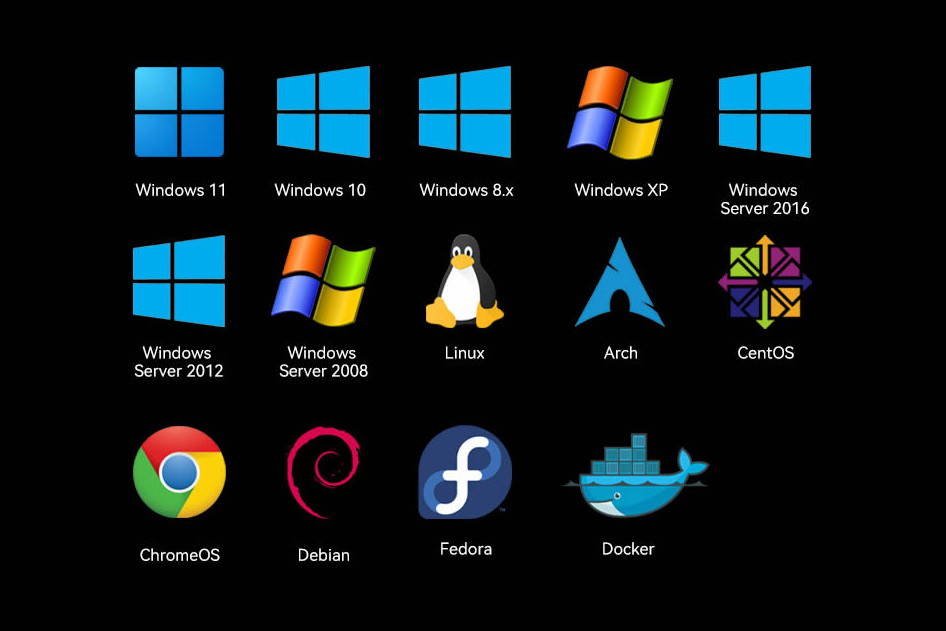Click the "CentOS" label
The height and width of the screenshot is (631, 946).
click(766, 353)
